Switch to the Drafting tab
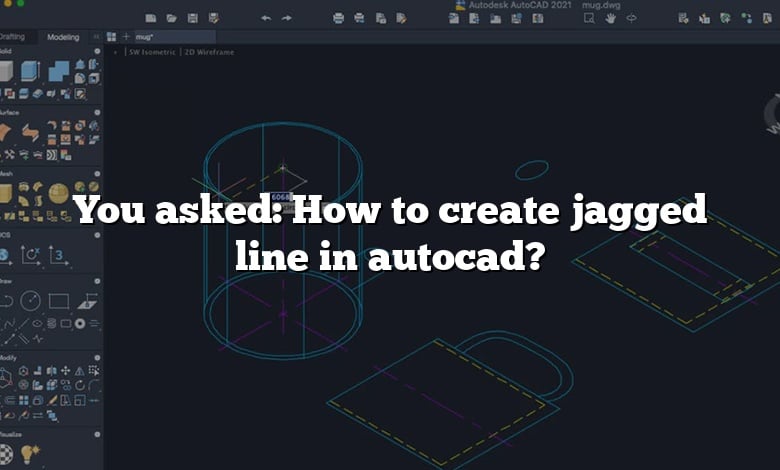This screenshot has height=470, width=780. click(12, 37)
